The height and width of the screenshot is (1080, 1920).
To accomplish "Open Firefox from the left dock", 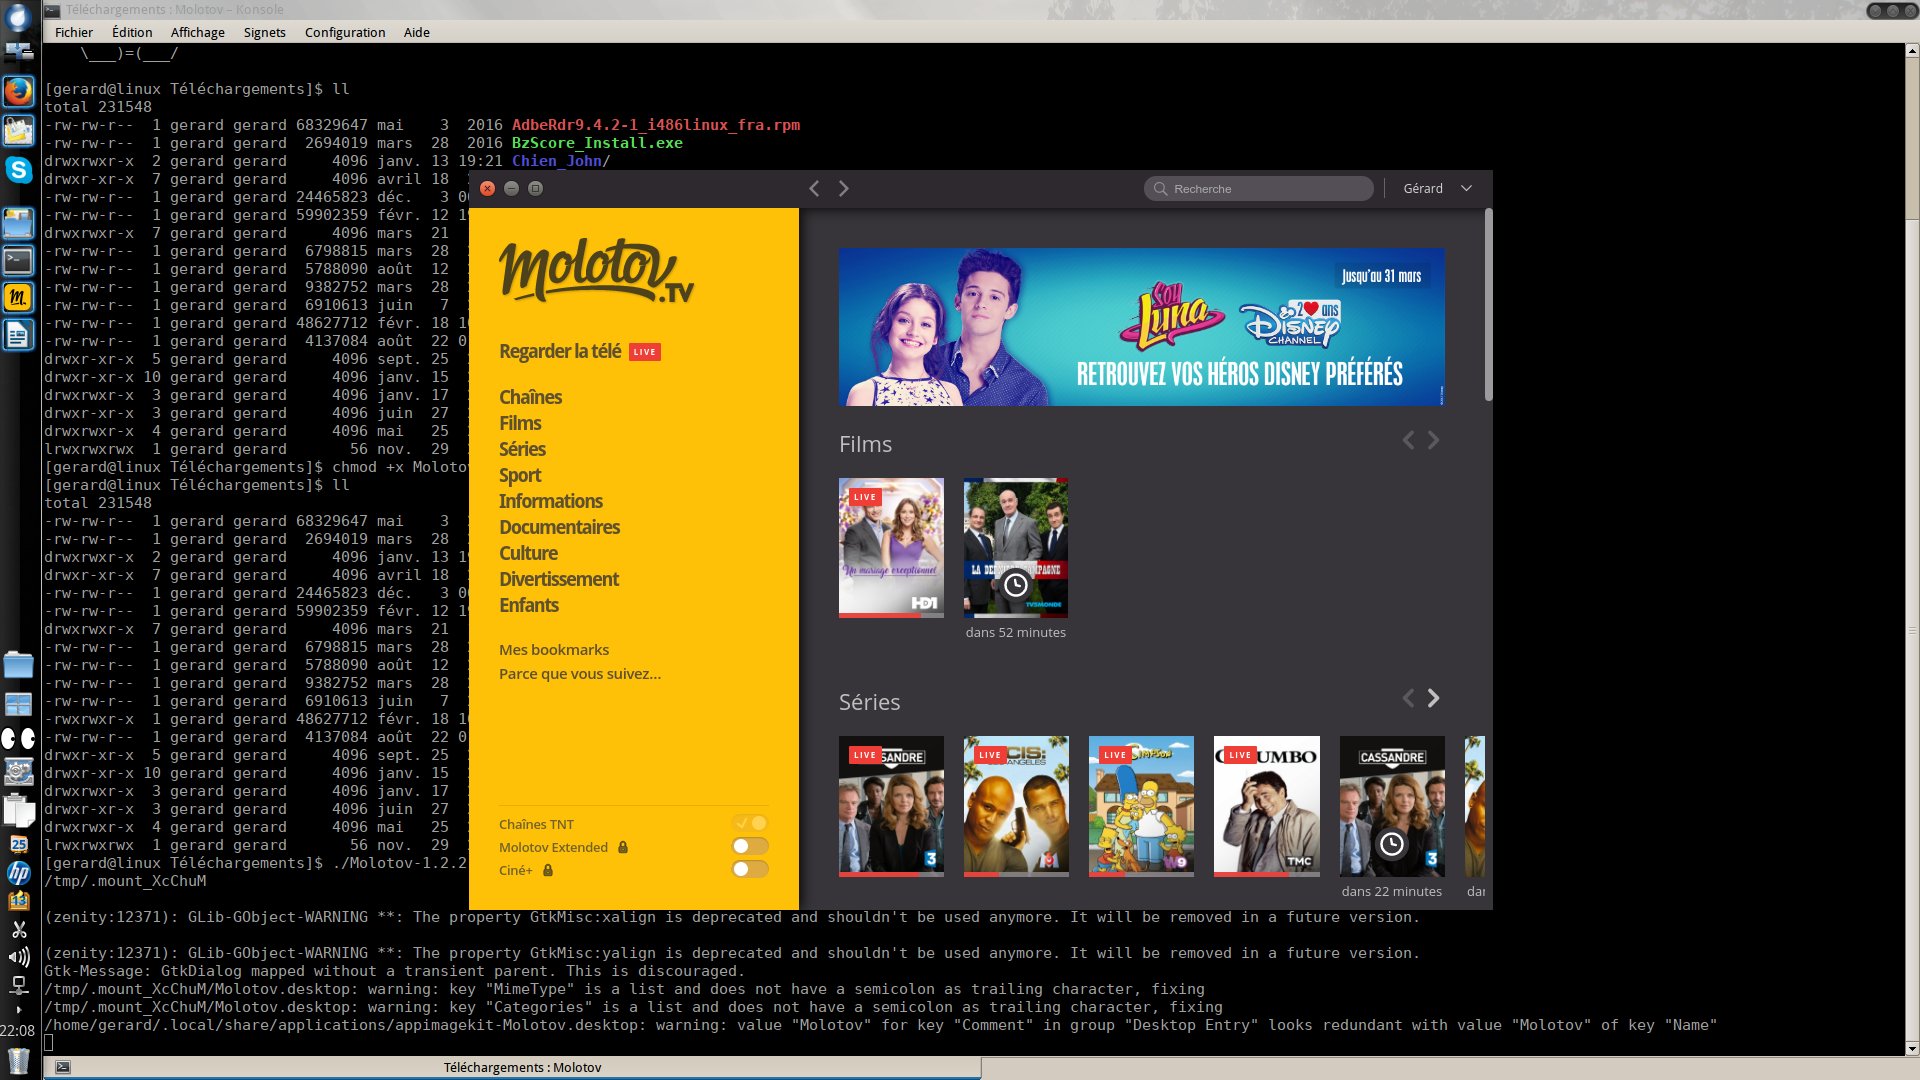I will pos(18,92).
